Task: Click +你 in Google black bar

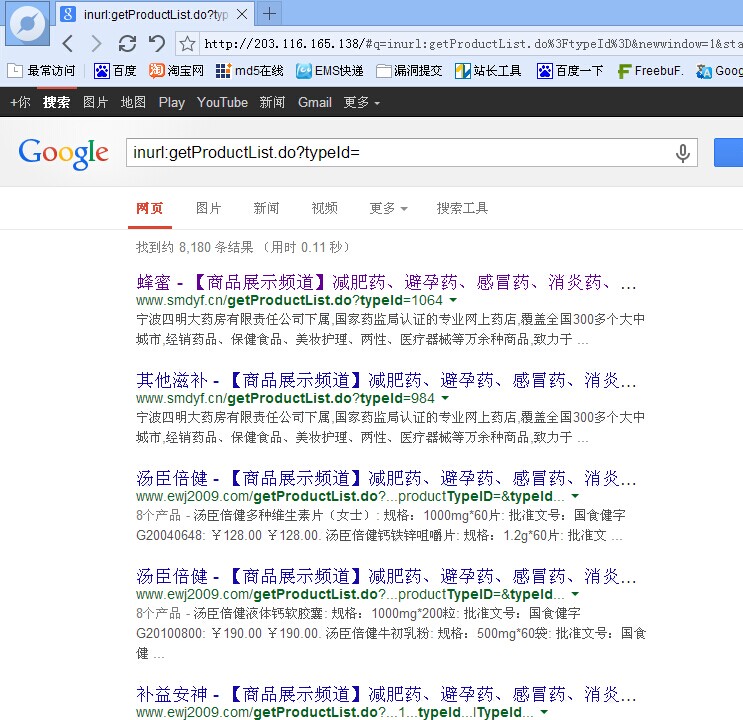Action: coord(20,102)
